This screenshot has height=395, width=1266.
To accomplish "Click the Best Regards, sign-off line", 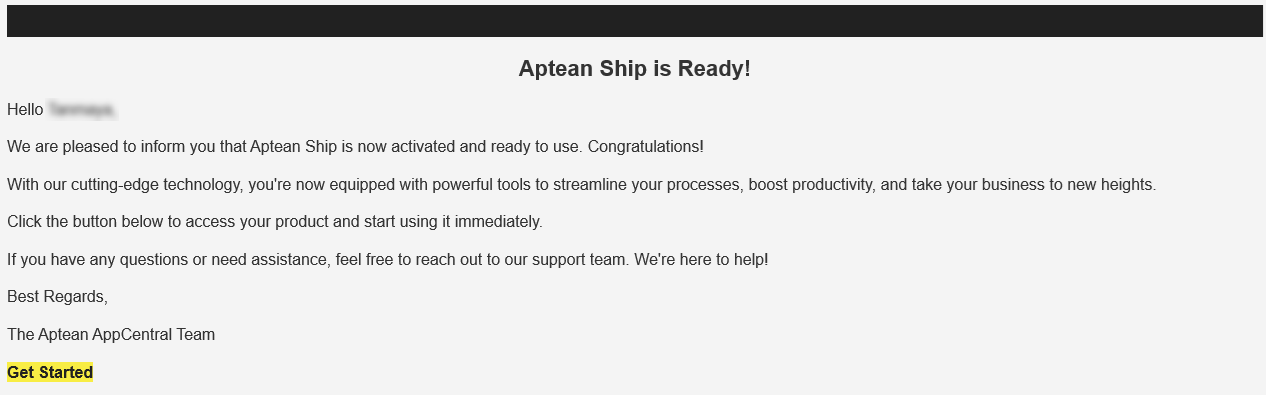I will 57,297.
